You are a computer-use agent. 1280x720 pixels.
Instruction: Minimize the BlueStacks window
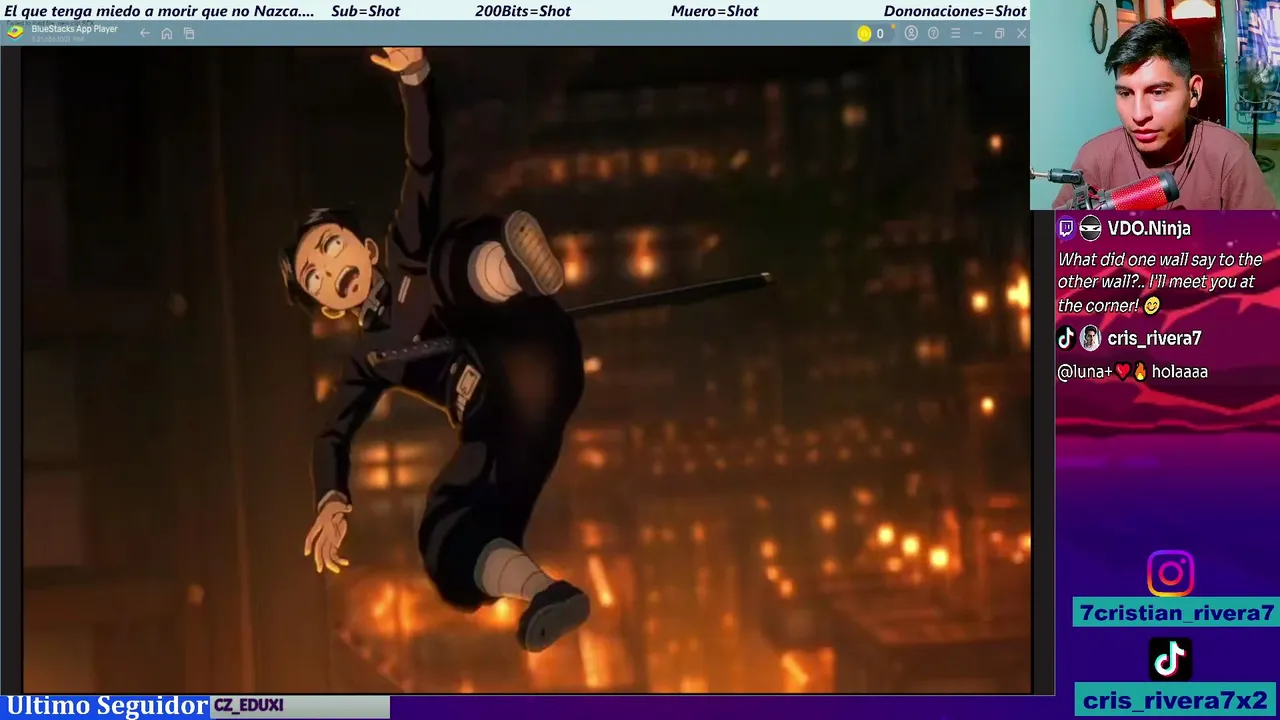pos(977,34)
